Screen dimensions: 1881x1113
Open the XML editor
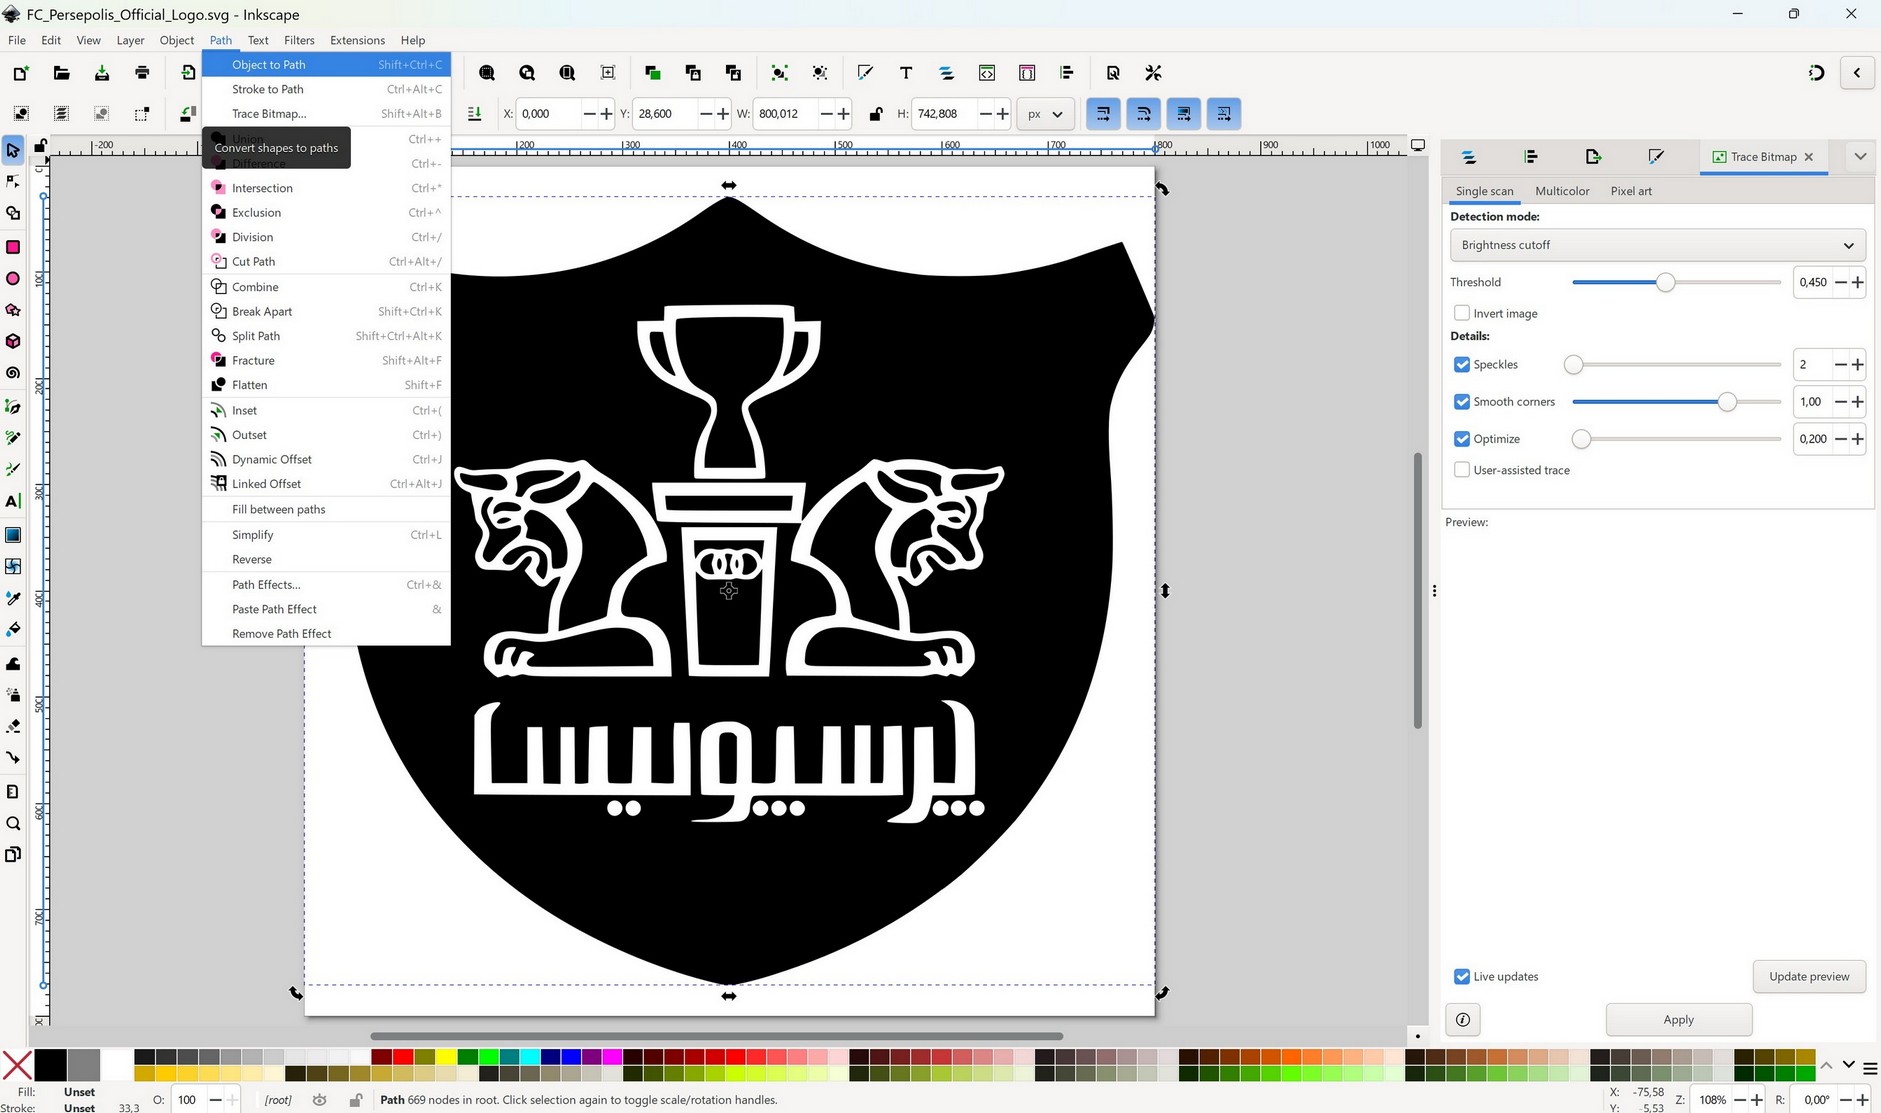point(987,73)
